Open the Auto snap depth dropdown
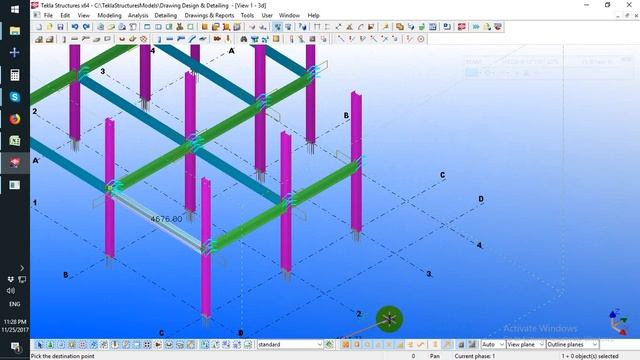This screenshot has height=360, width=640. click(x=493, y=345)
